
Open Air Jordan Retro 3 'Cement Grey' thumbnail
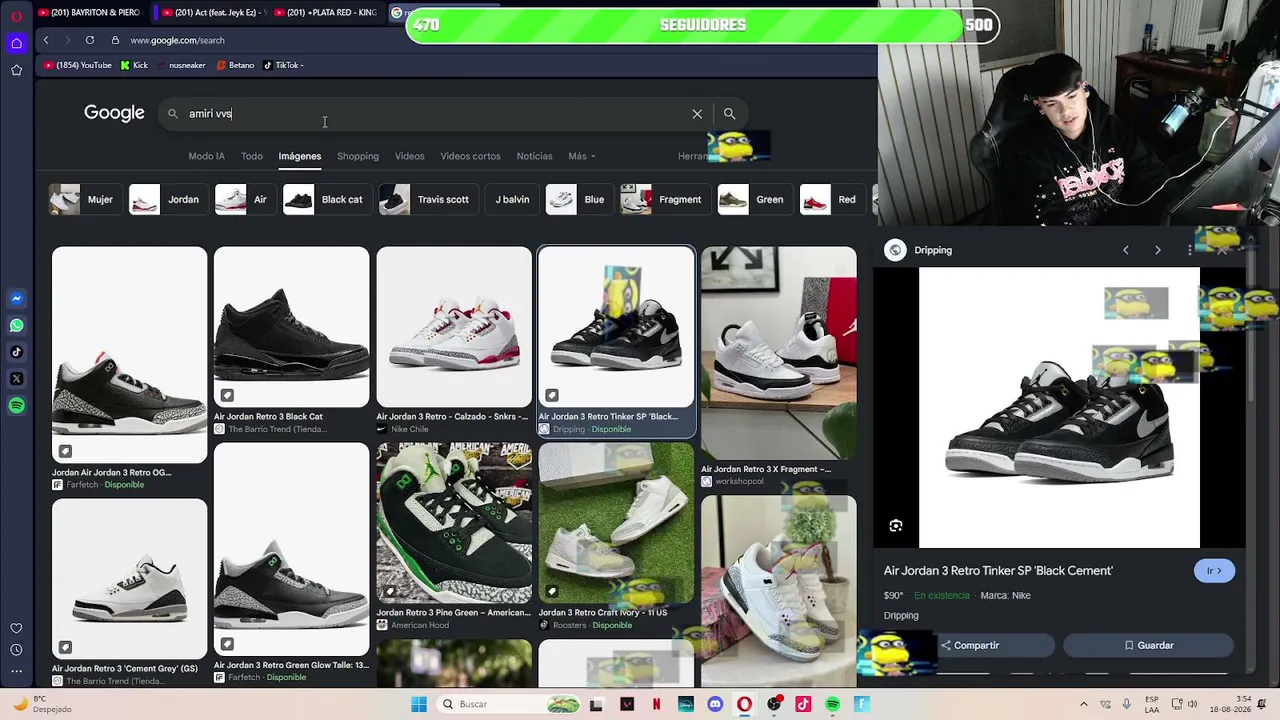[x=129, y=578]
